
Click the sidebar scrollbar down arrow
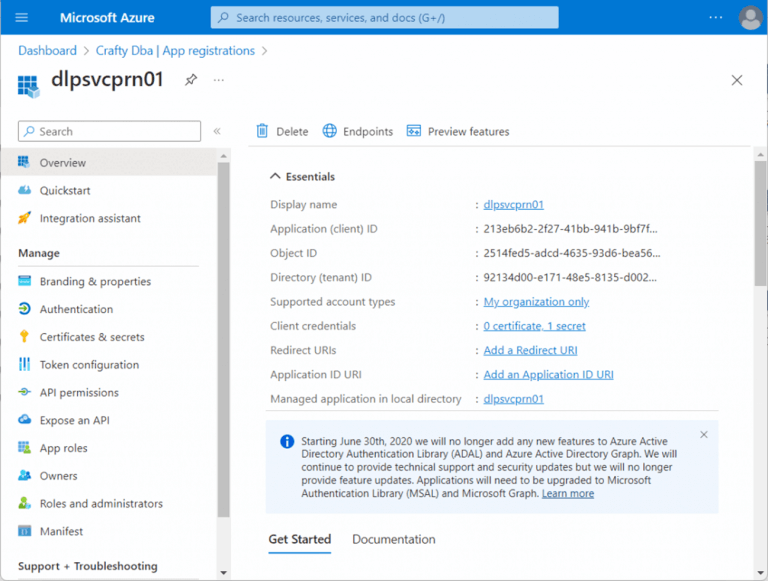223,572
